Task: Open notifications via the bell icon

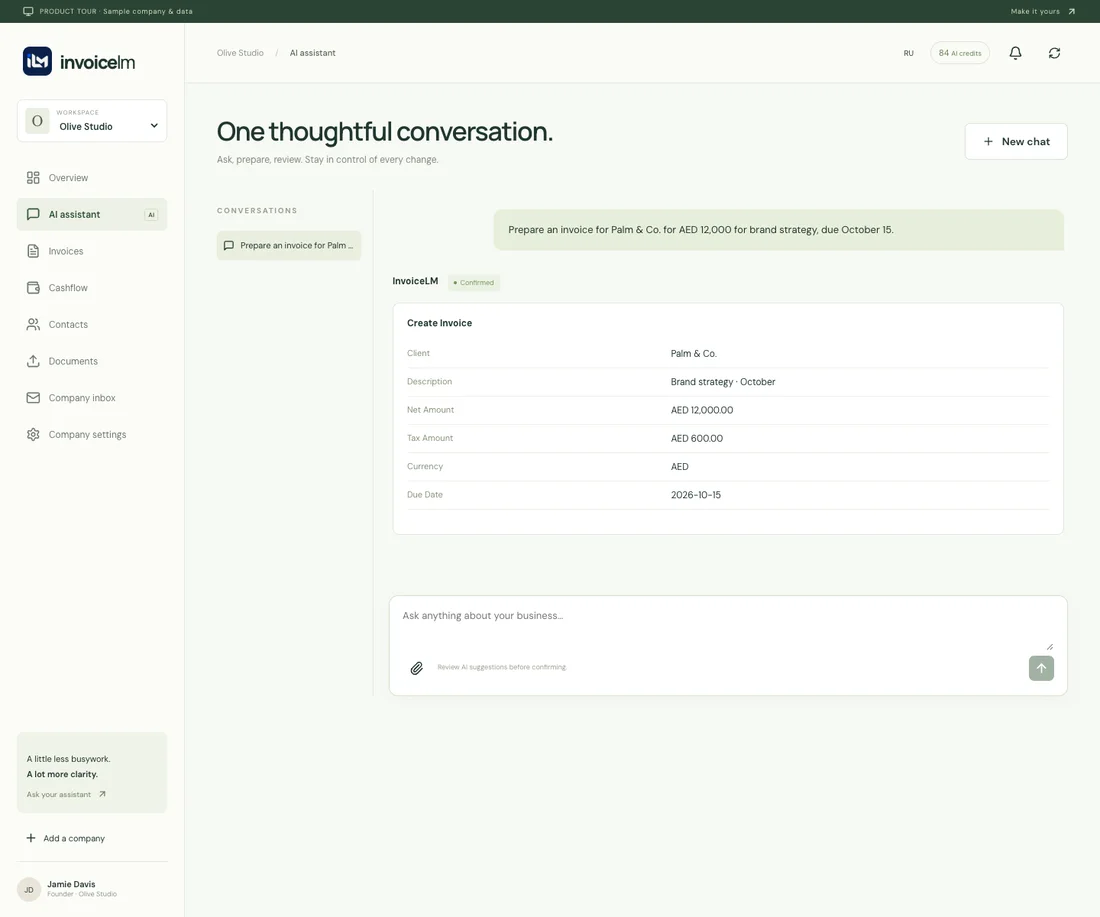Action: 1015,53
